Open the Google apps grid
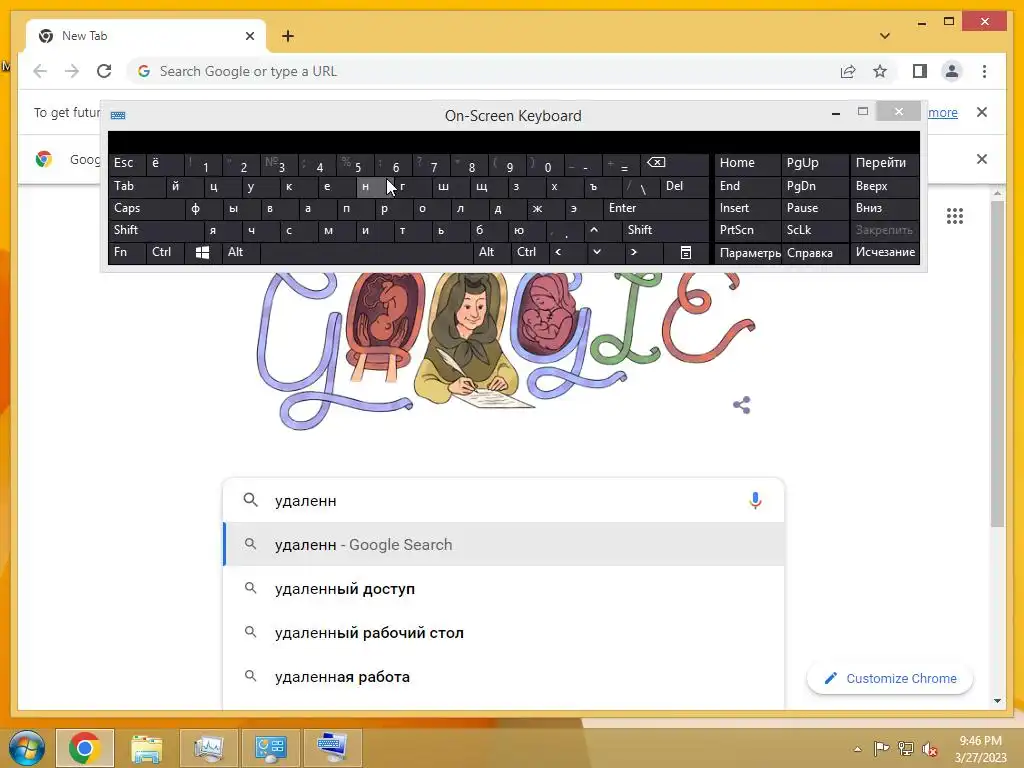Image resolution: width=1024 pixels, height=768 pixels. point(955,216)
